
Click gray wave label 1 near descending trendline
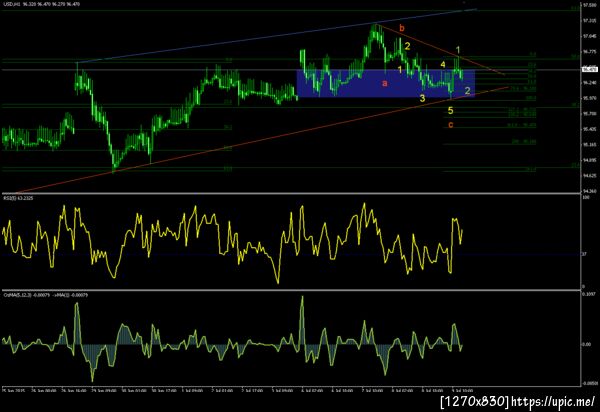pos(458,50)
